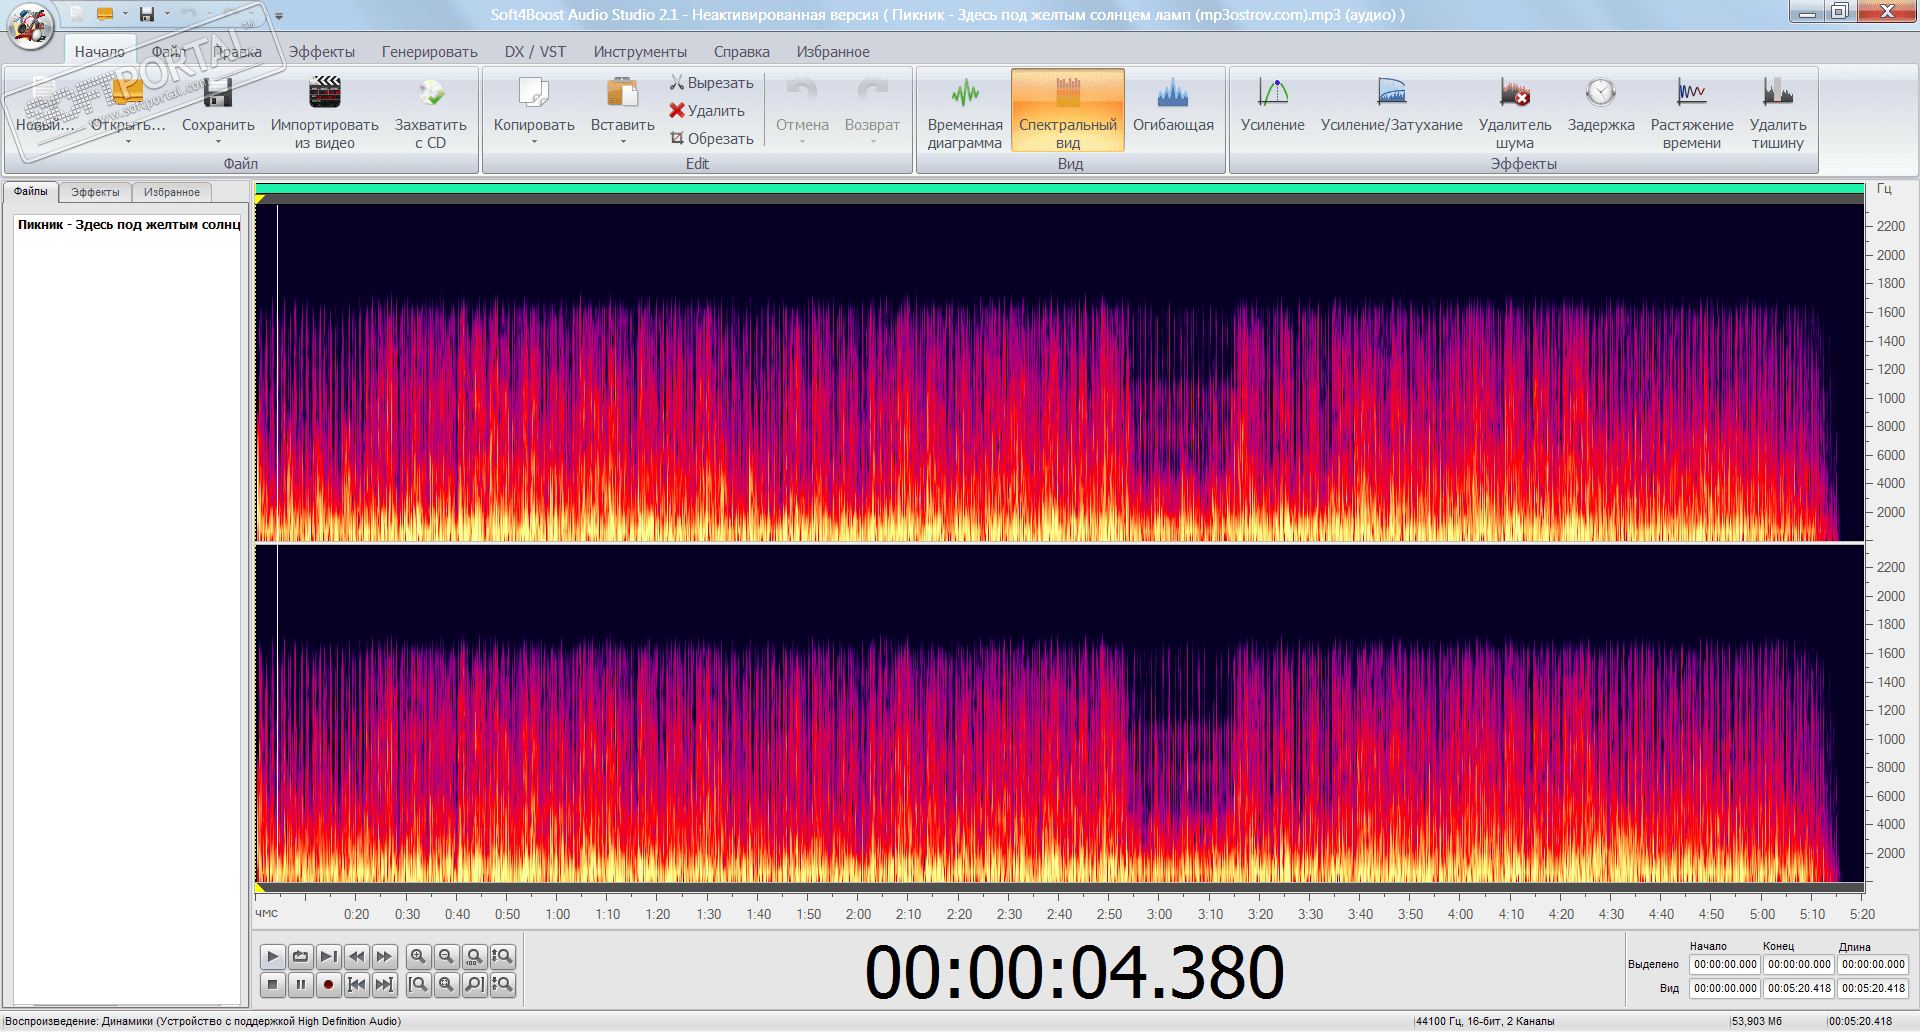Stop playback with the Stop button
This screenshot has height=1032, width=1920.
coord(272,985)
